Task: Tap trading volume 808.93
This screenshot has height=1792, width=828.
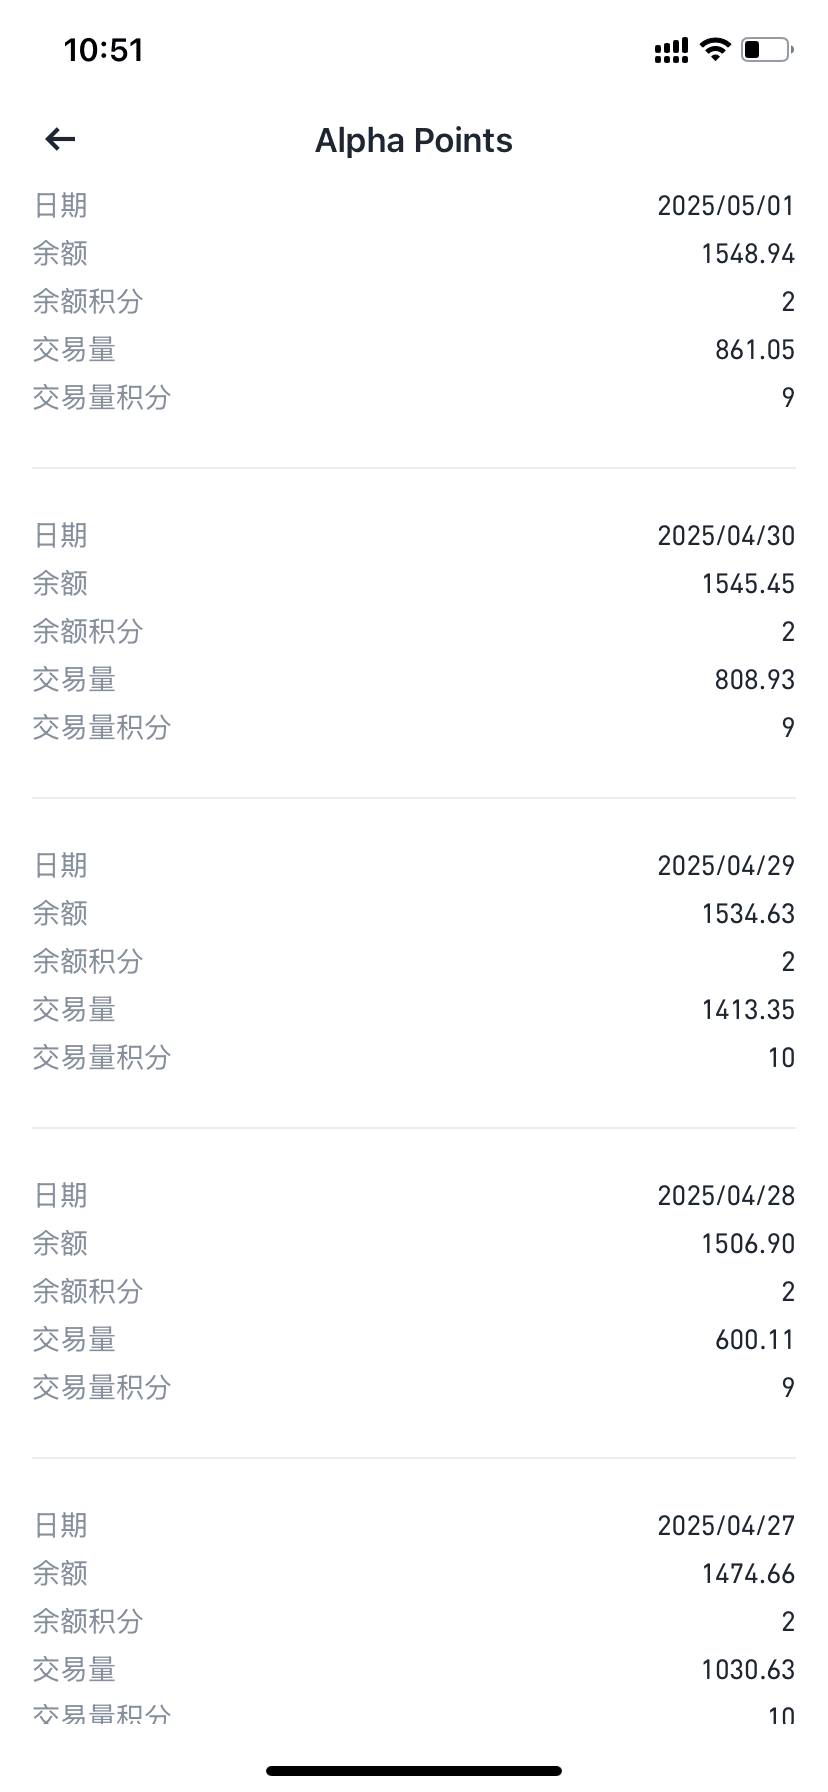Action: click(754, 680)
